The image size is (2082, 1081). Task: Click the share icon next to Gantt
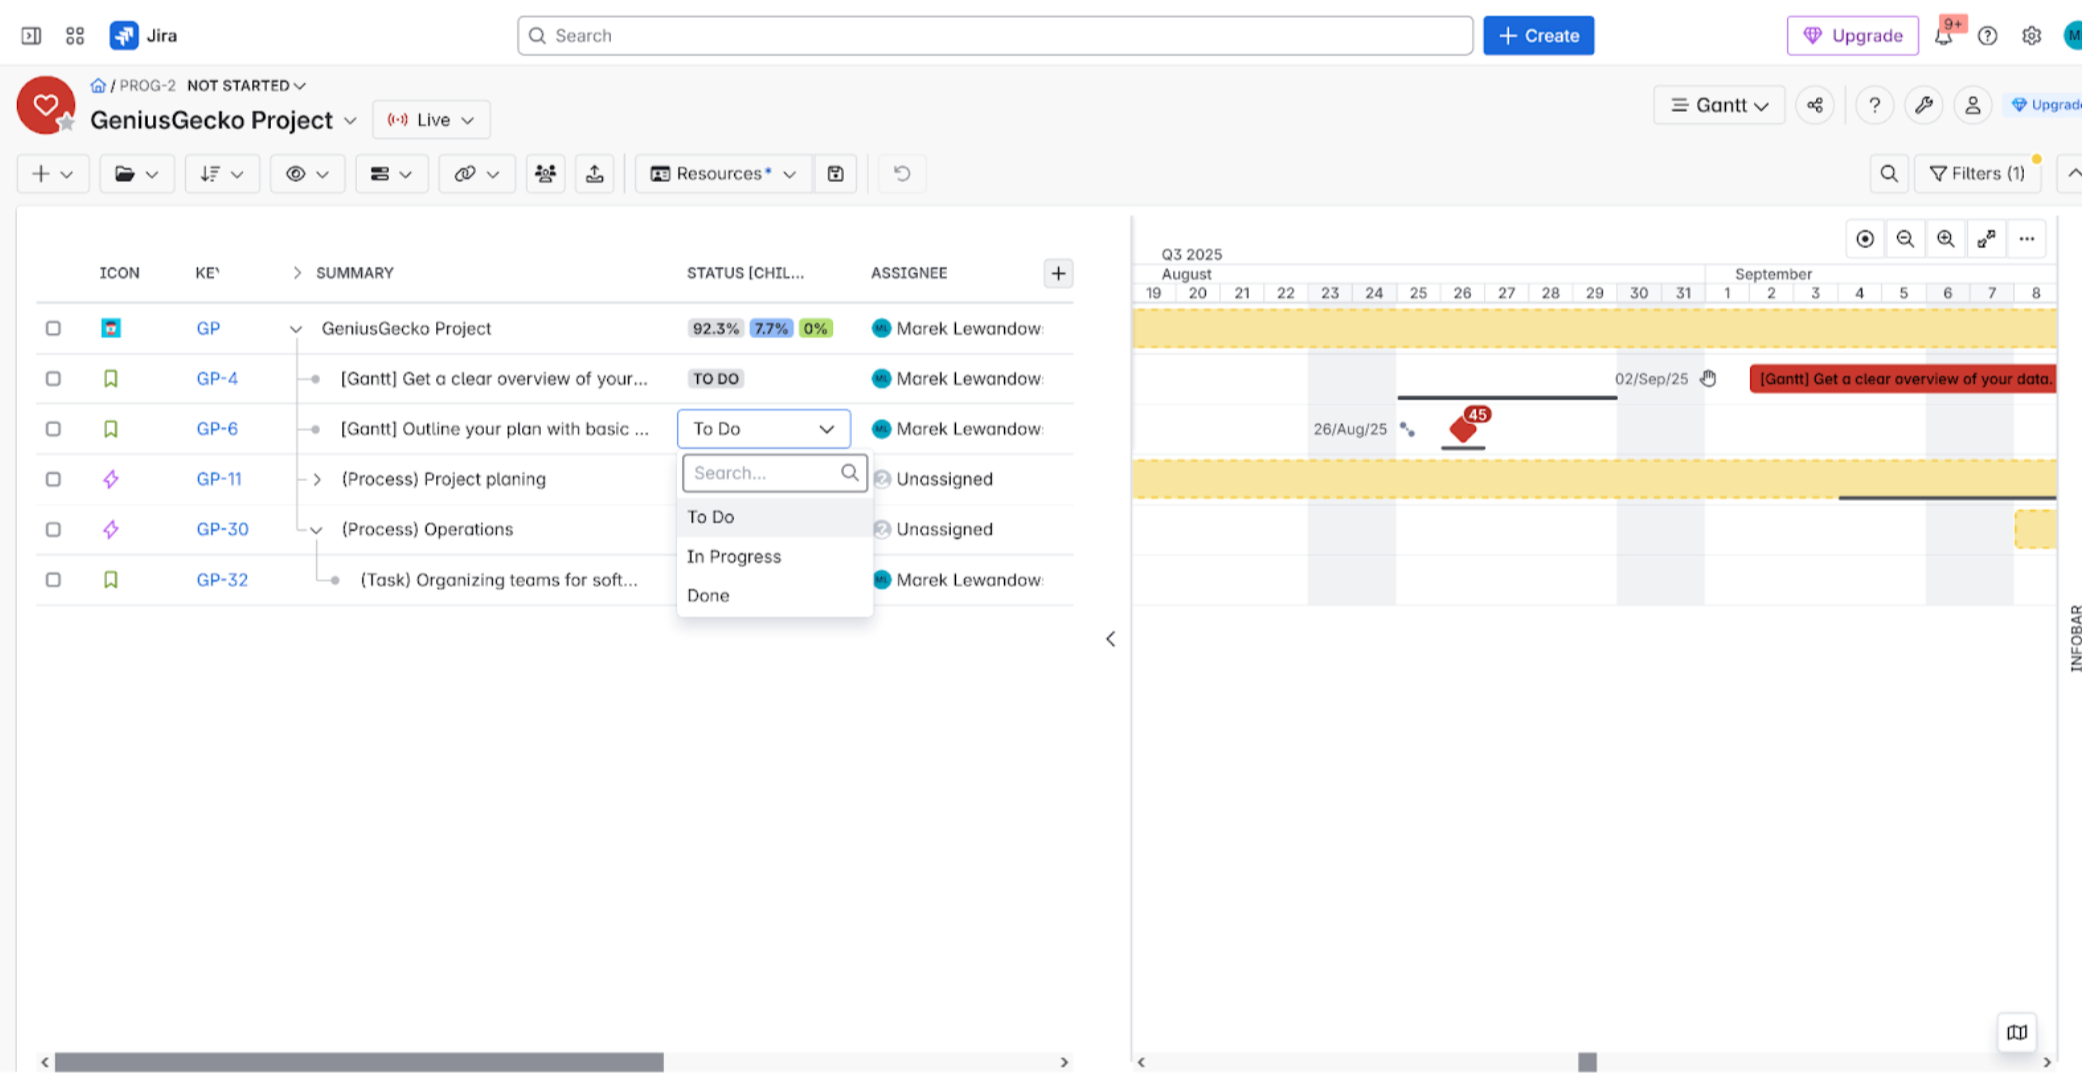click(1815, 105)
